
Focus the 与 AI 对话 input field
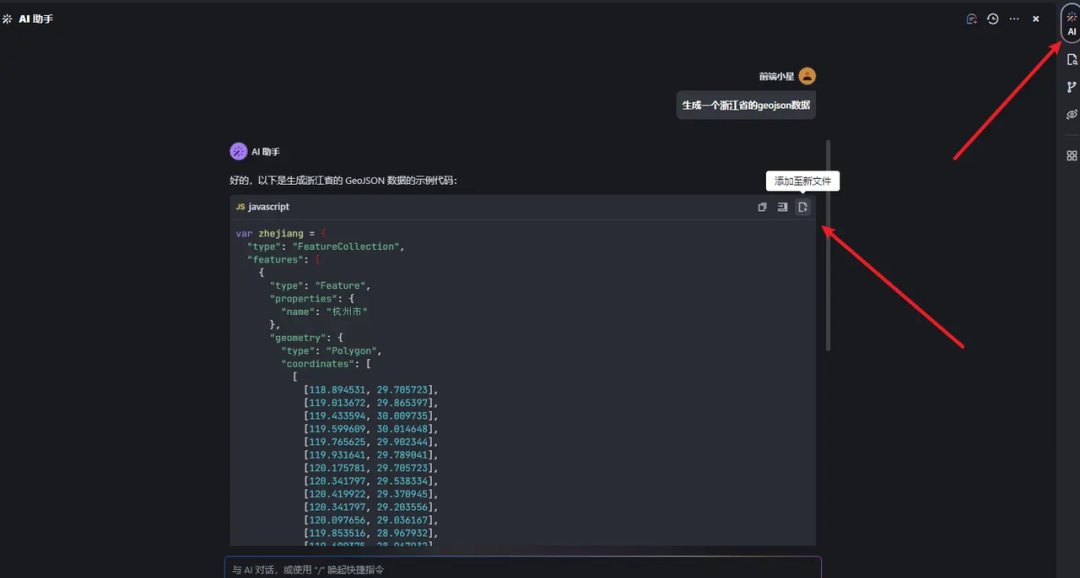pyautogui.click(x=523, y=568)
